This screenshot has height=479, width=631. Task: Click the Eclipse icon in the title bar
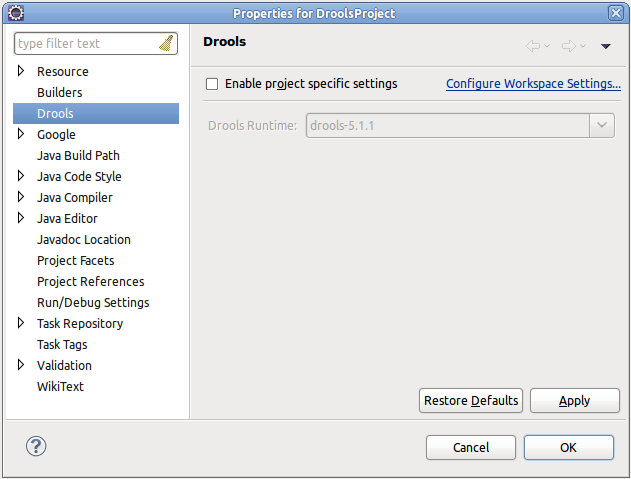tap(15, 12)
